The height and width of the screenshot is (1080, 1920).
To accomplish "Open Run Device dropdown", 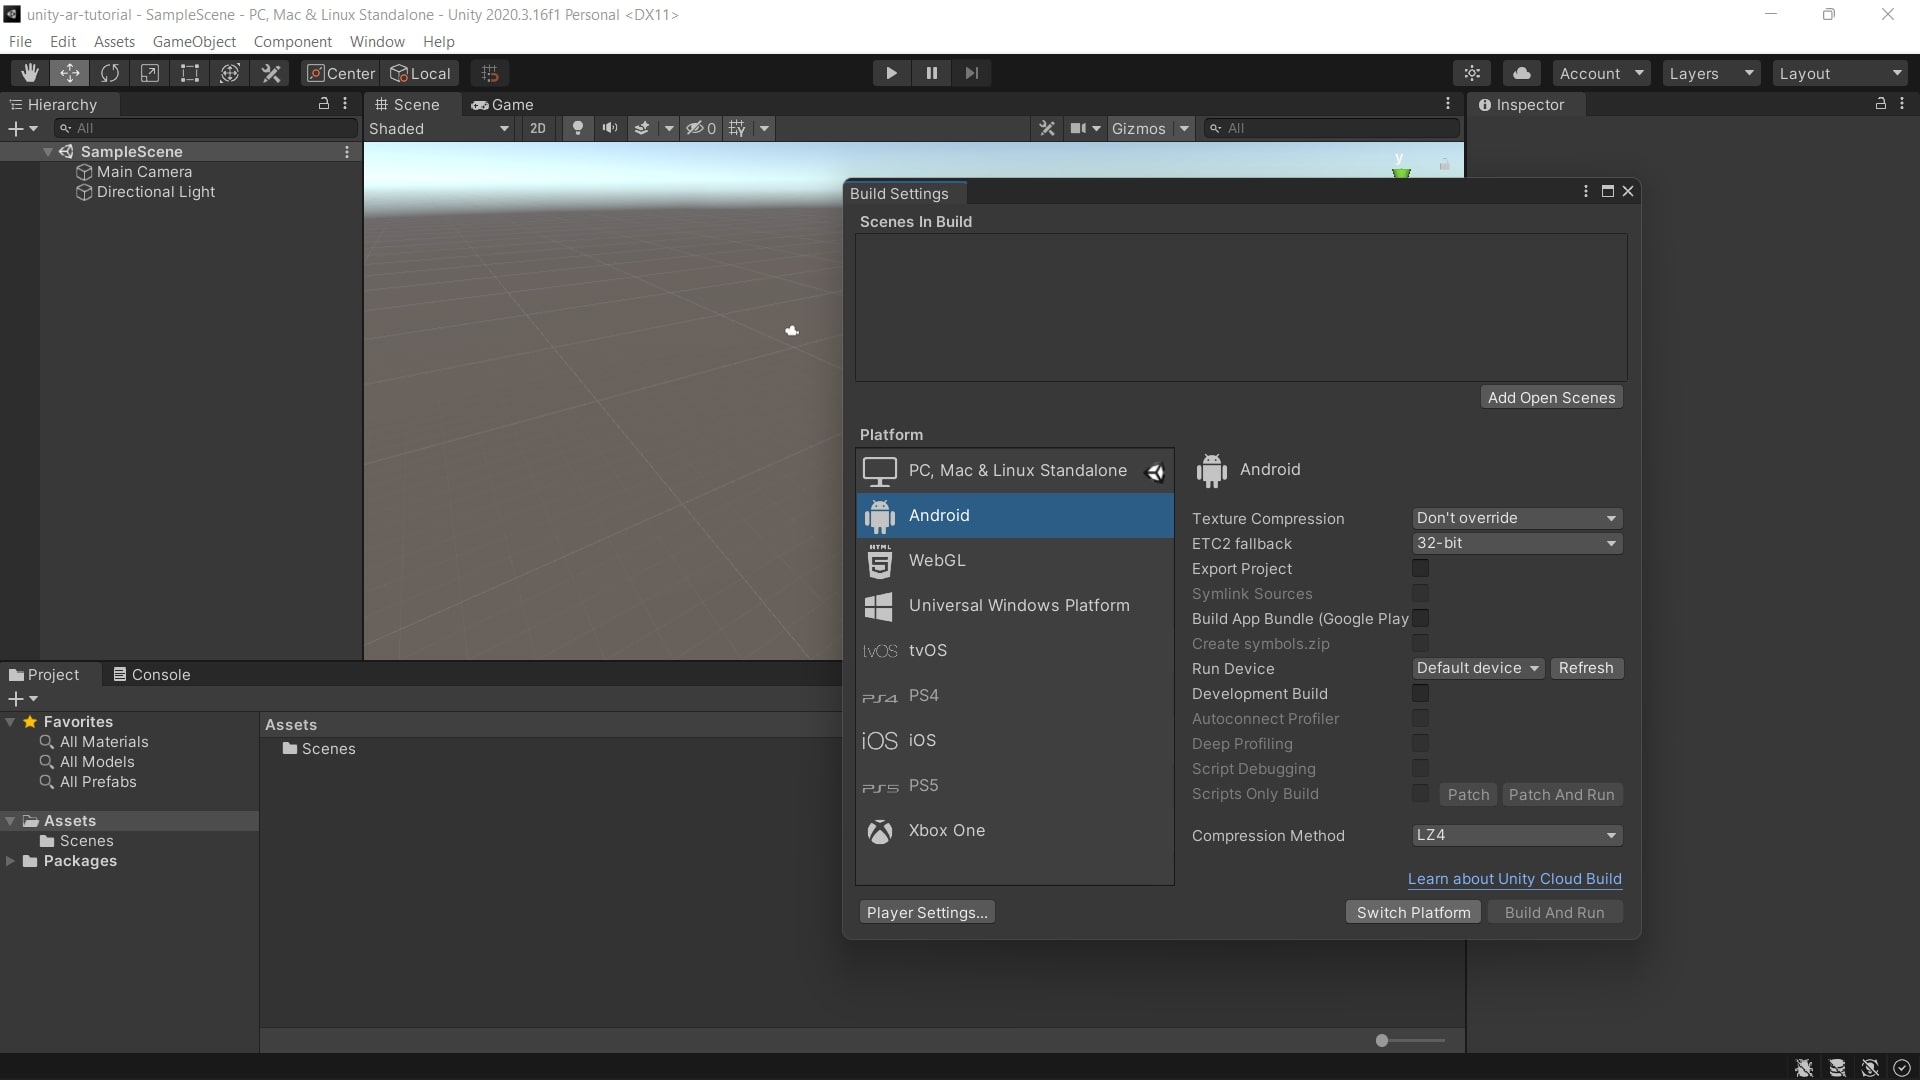I will coord(1478,668).
